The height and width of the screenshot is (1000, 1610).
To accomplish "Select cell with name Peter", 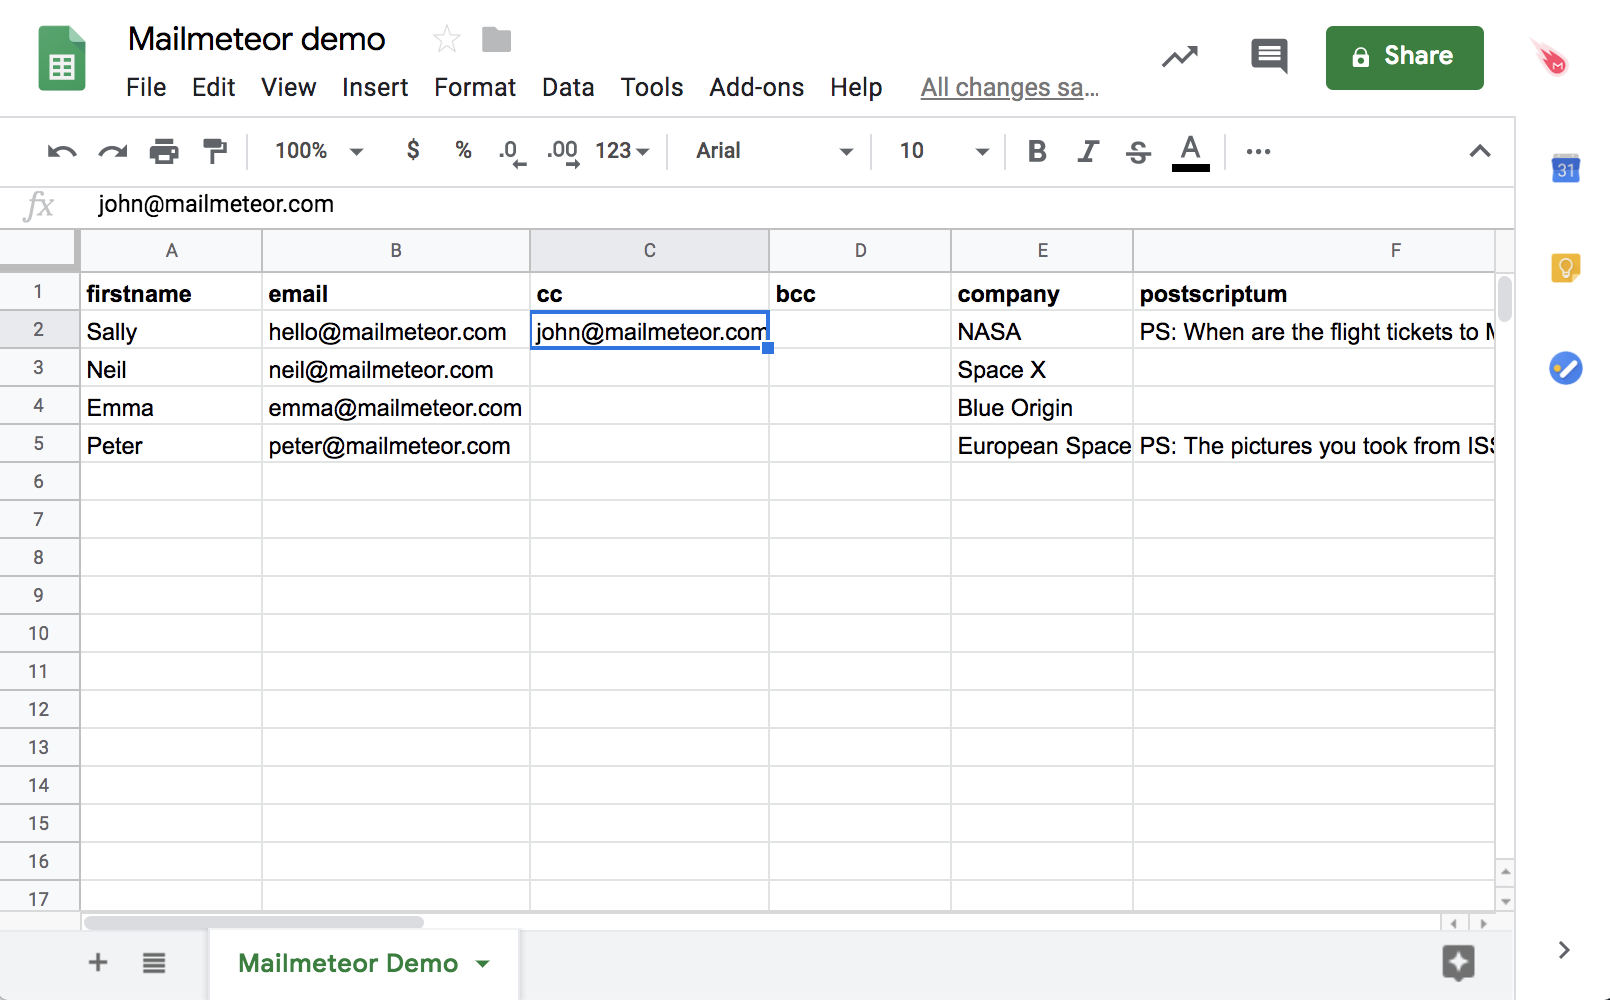I will point(171,445).
